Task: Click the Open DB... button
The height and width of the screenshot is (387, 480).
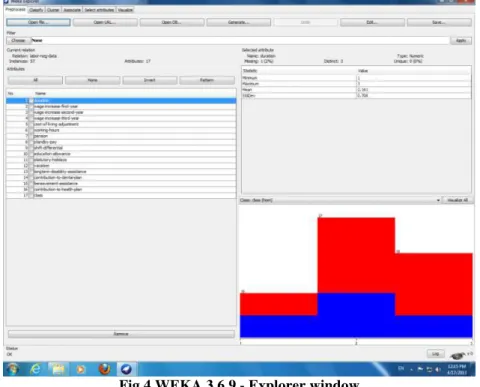Action: tap(172, 22)
